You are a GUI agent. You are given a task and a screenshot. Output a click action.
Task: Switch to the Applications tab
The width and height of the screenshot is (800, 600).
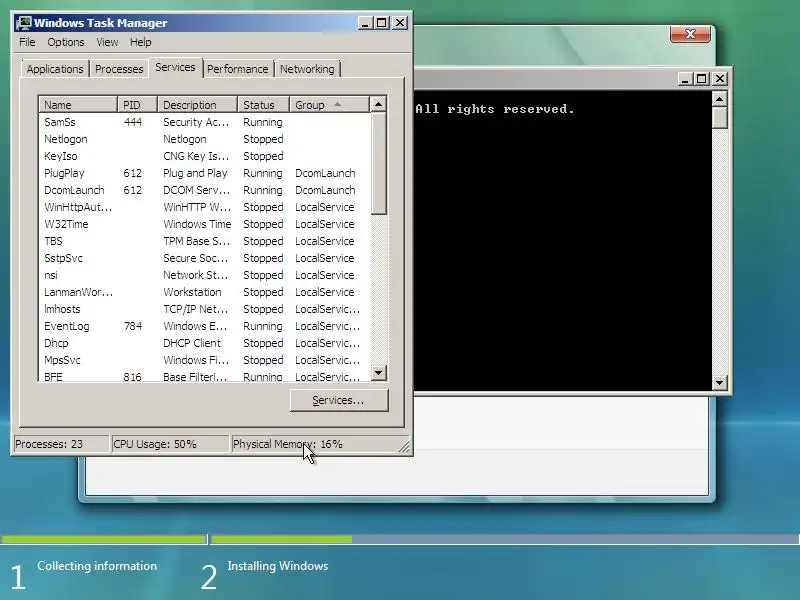55,69
